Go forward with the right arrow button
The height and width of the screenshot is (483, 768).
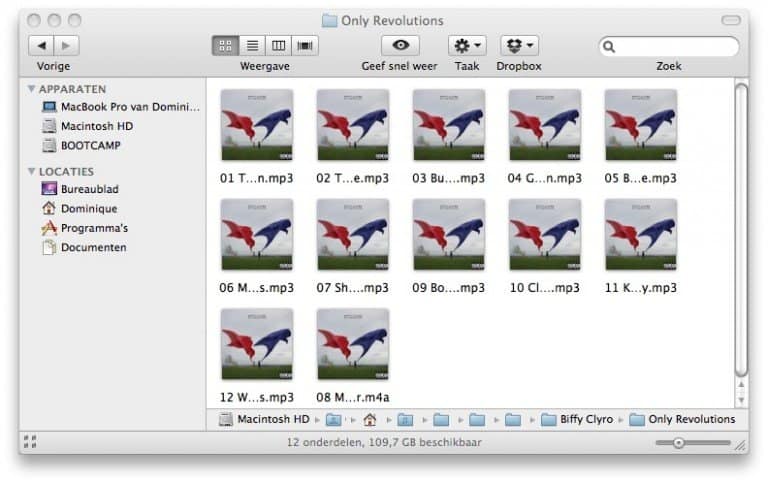coord(66,46)
